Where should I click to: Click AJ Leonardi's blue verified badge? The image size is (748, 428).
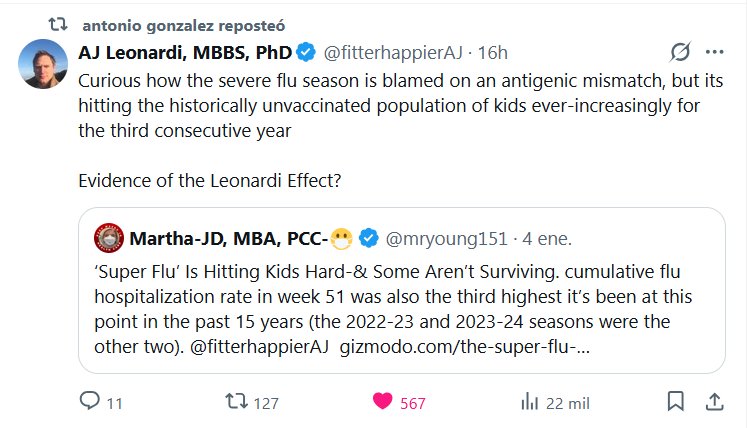tap(308, 53)
